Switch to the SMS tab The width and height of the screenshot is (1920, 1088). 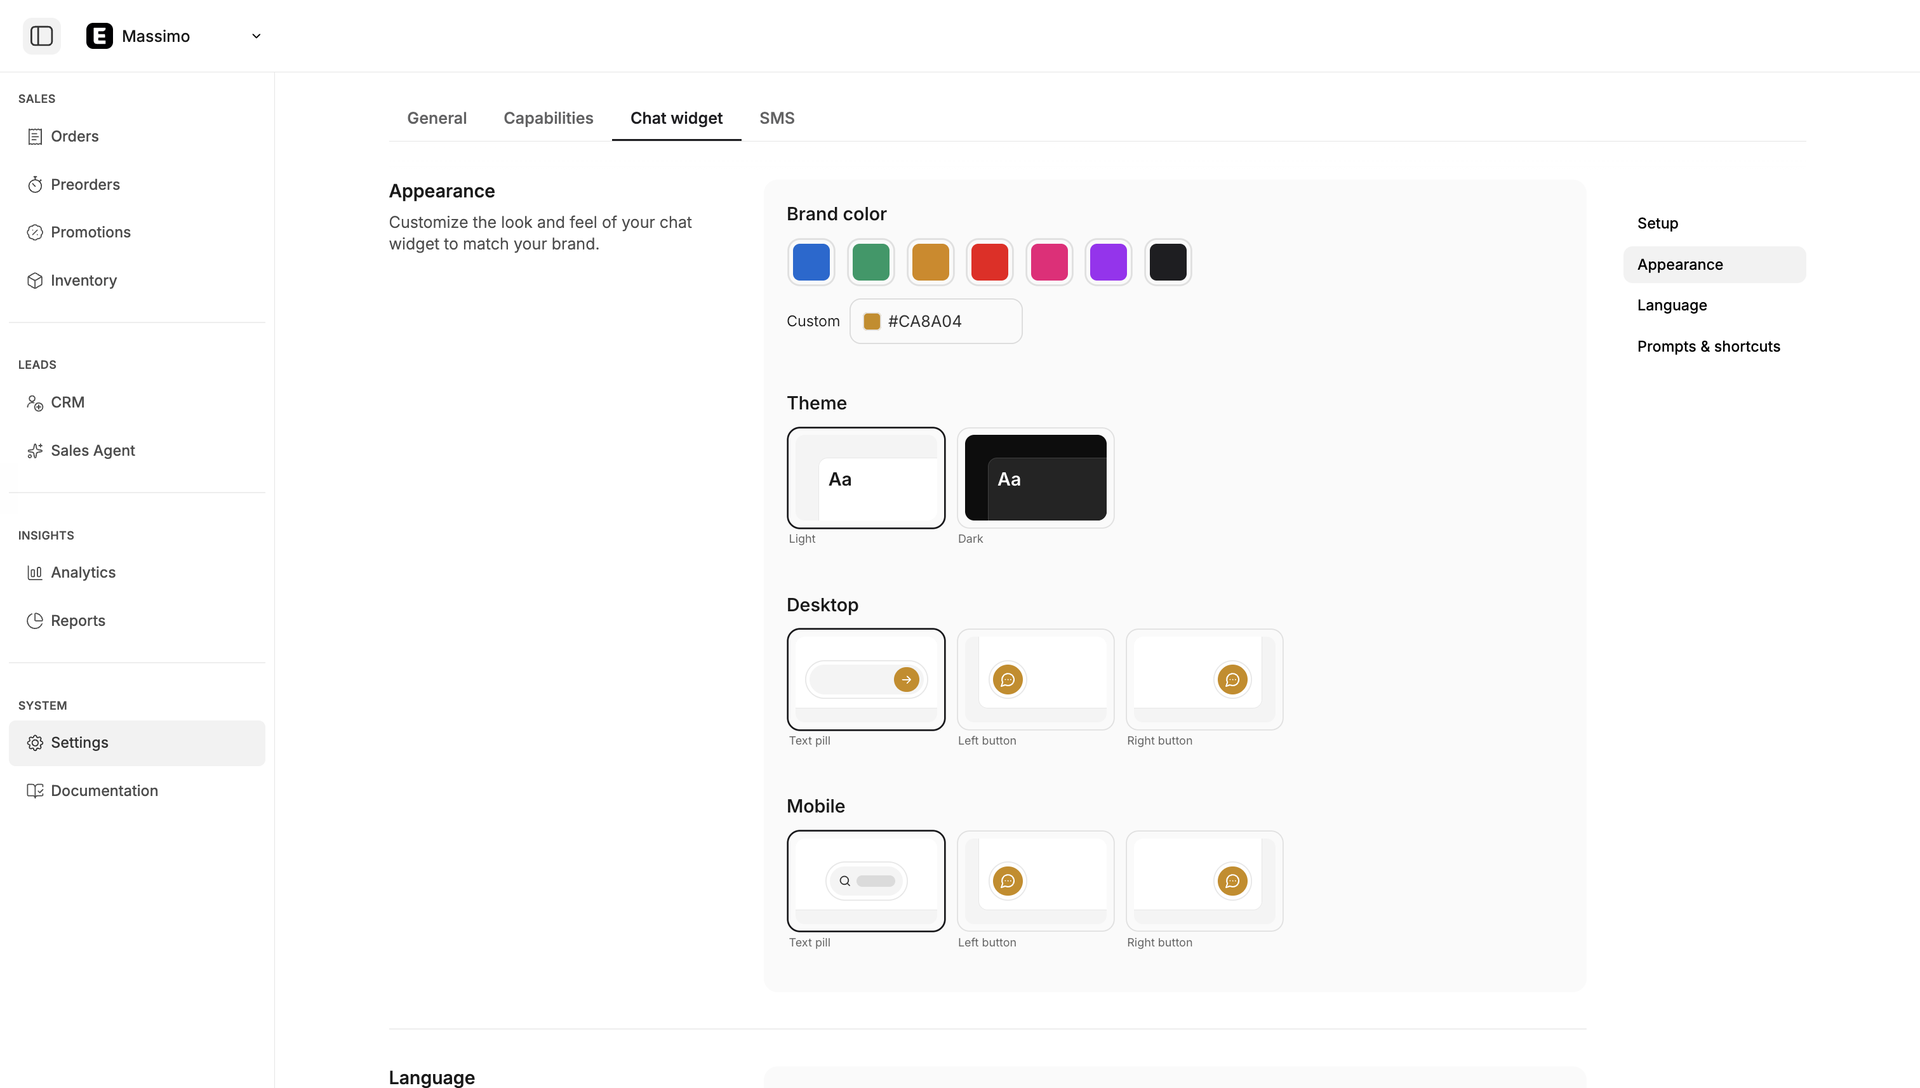pos(777,118)
